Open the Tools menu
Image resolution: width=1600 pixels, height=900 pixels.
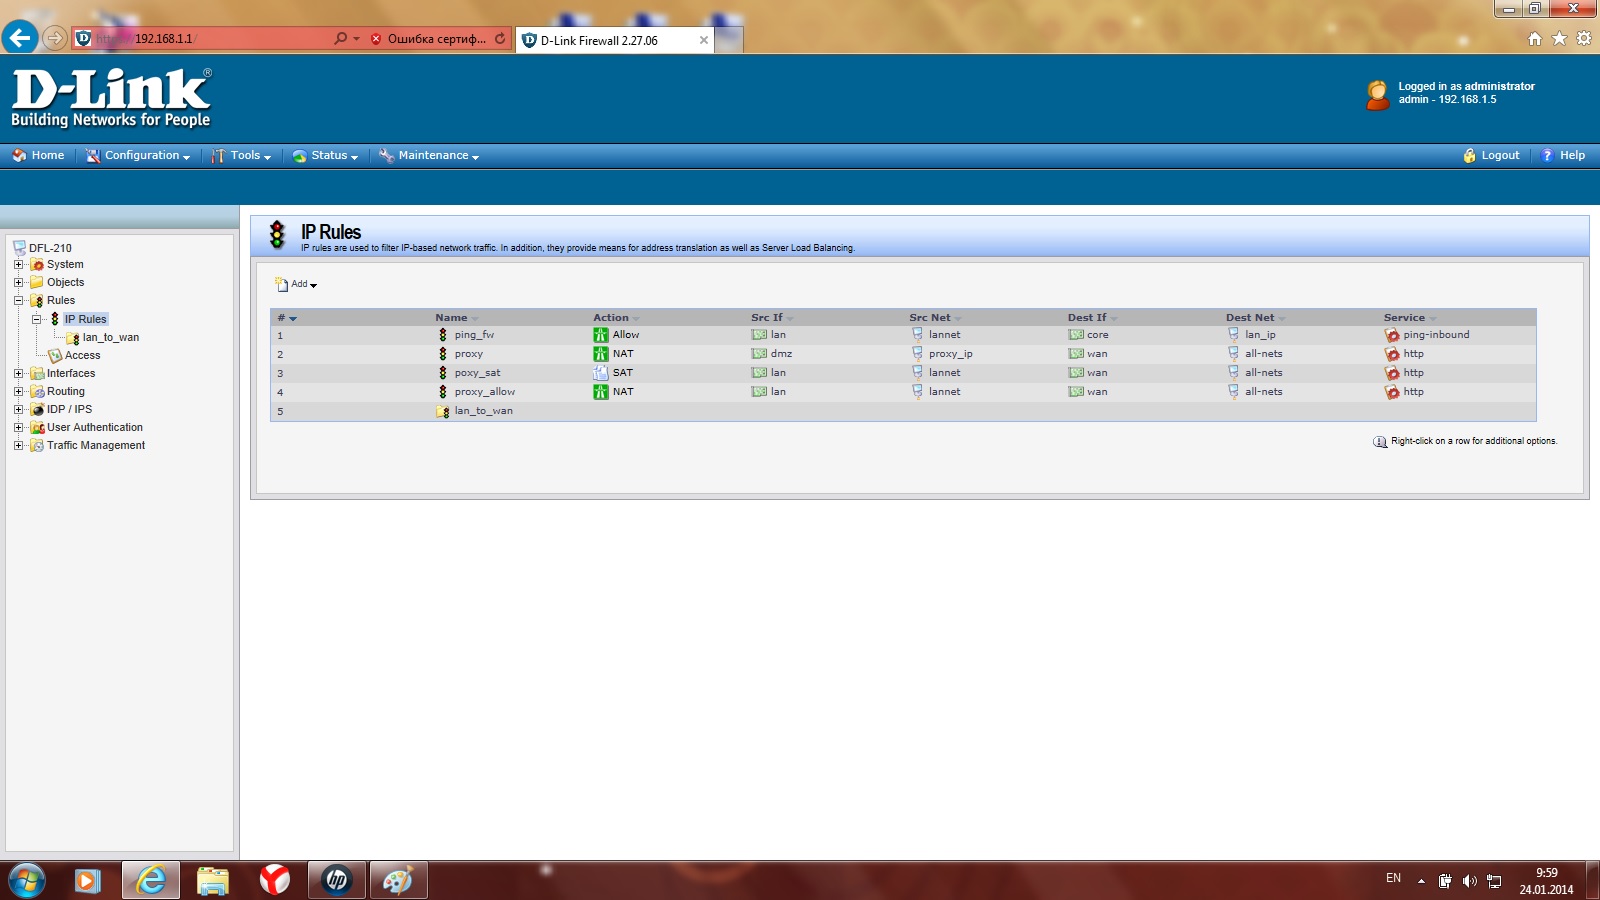pyautogui.click(x=241, y=155)
